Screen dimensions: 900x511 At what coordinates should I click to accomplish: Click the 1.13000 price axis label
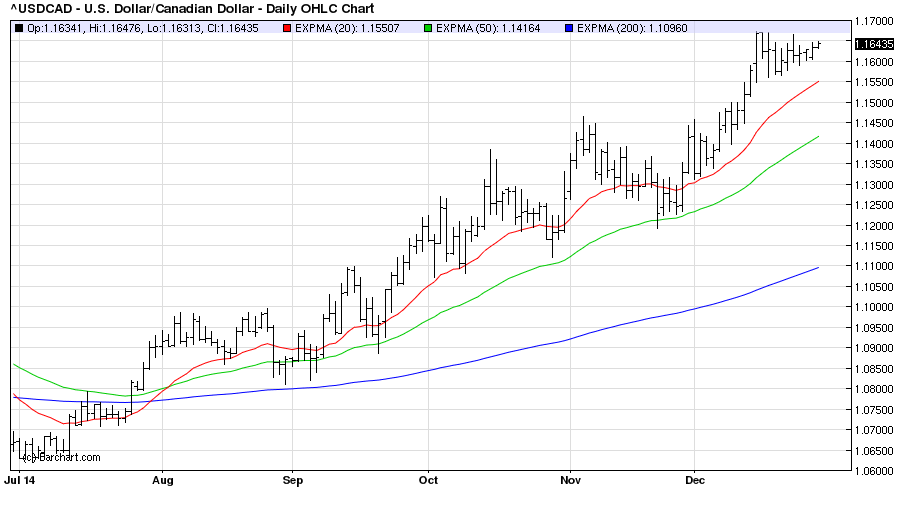point(874,185)
